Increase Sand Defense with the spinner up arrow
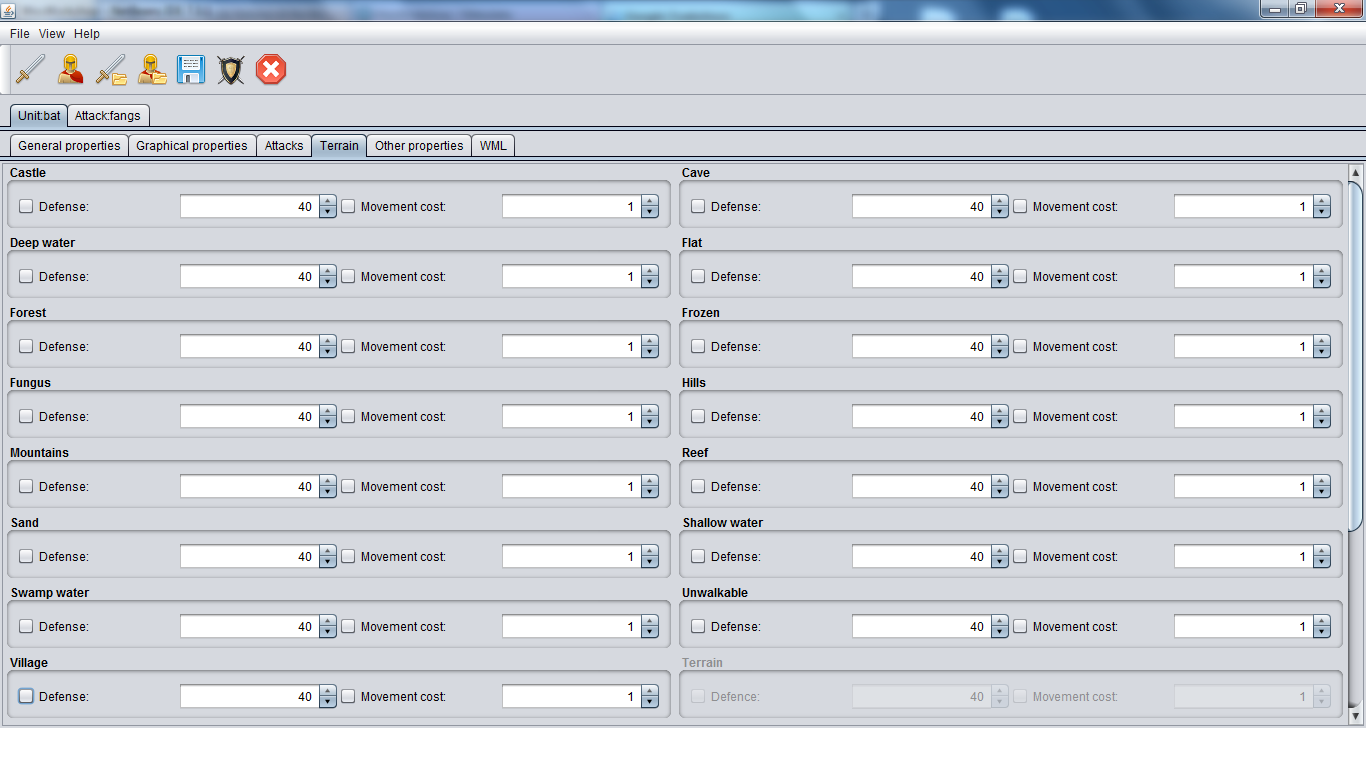 point(328,551)
